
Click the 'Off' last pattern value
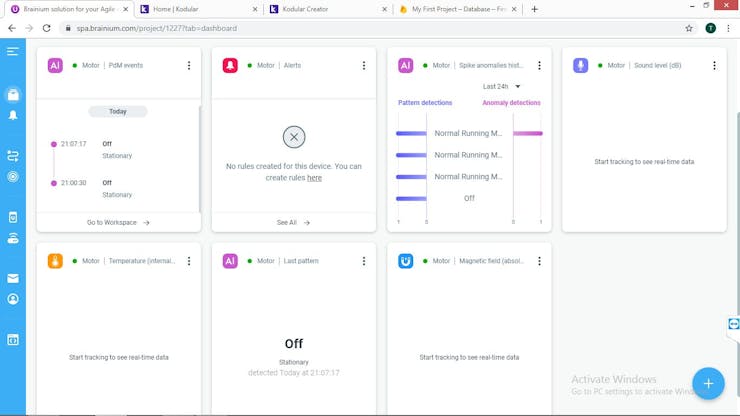[x=294, y=344]
